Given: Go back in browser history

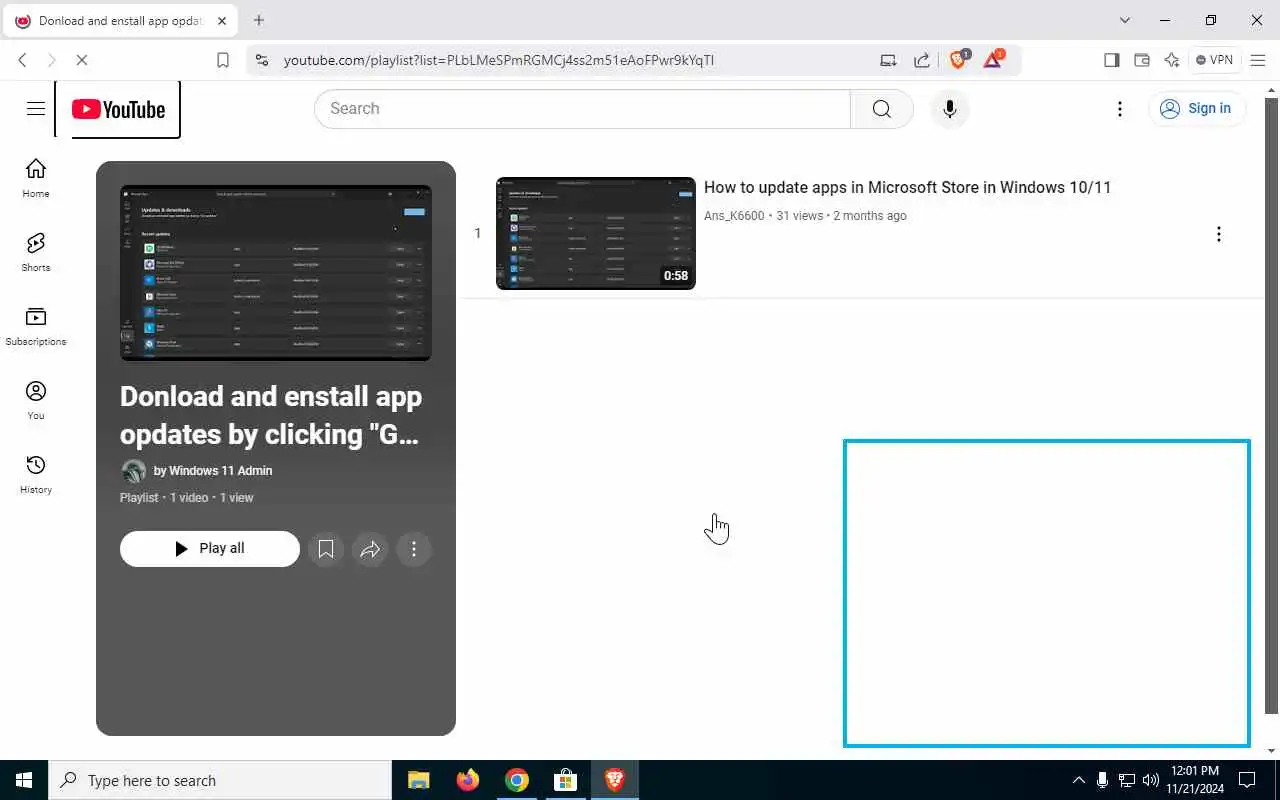Looking at the screenshot, I should (22, 60).
